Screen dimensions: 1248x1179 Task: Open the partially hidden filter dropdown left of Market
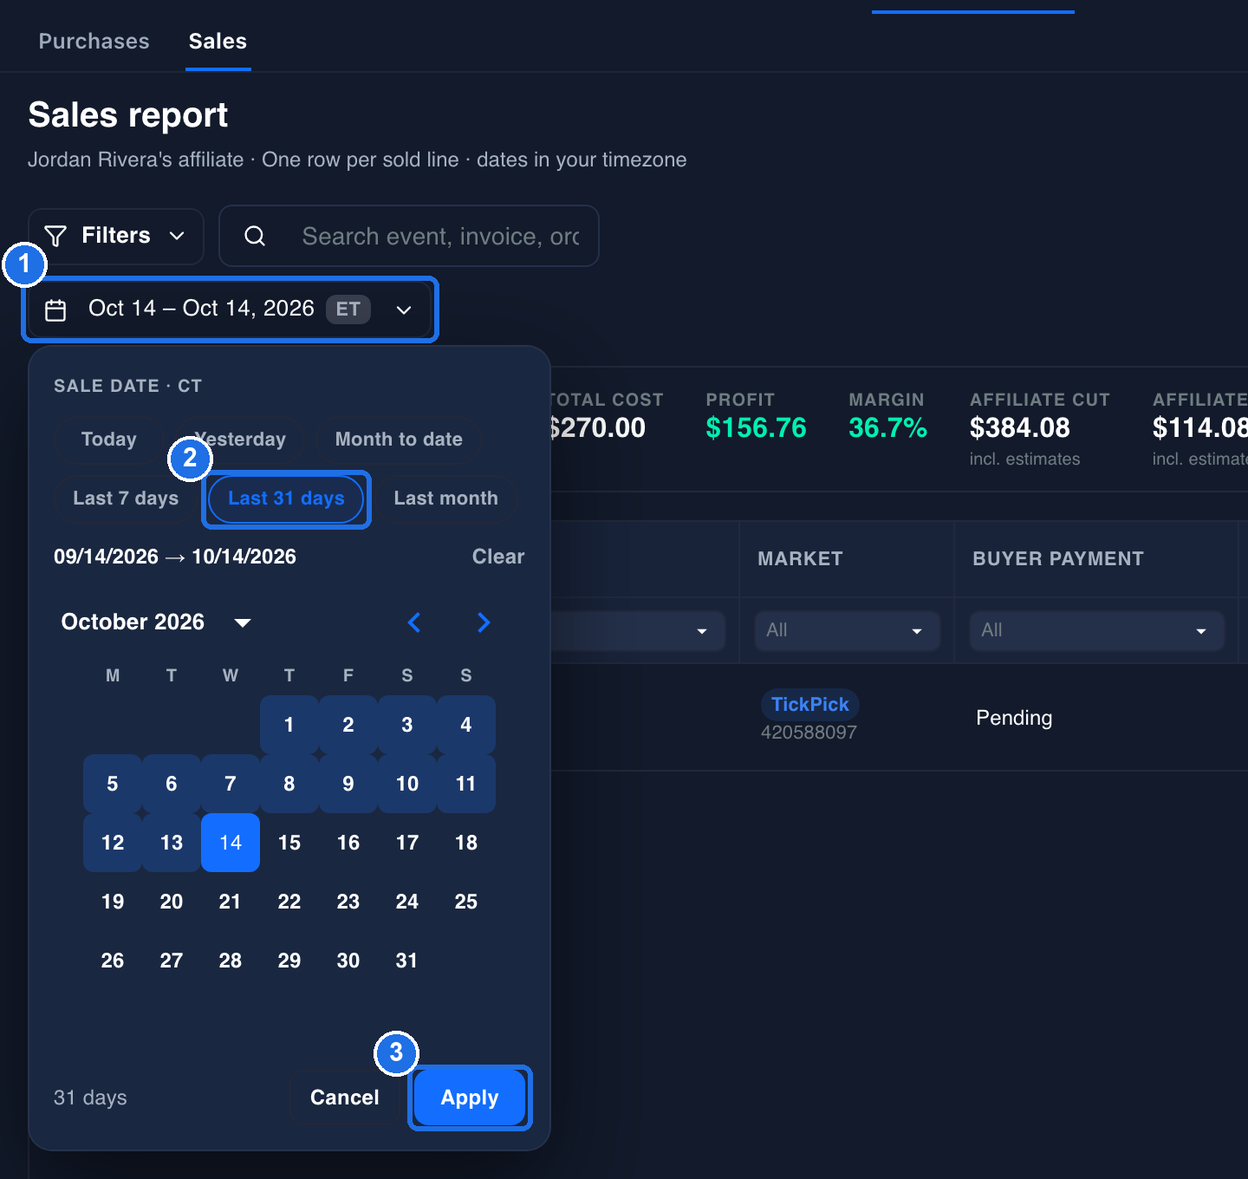click(637, 631)
